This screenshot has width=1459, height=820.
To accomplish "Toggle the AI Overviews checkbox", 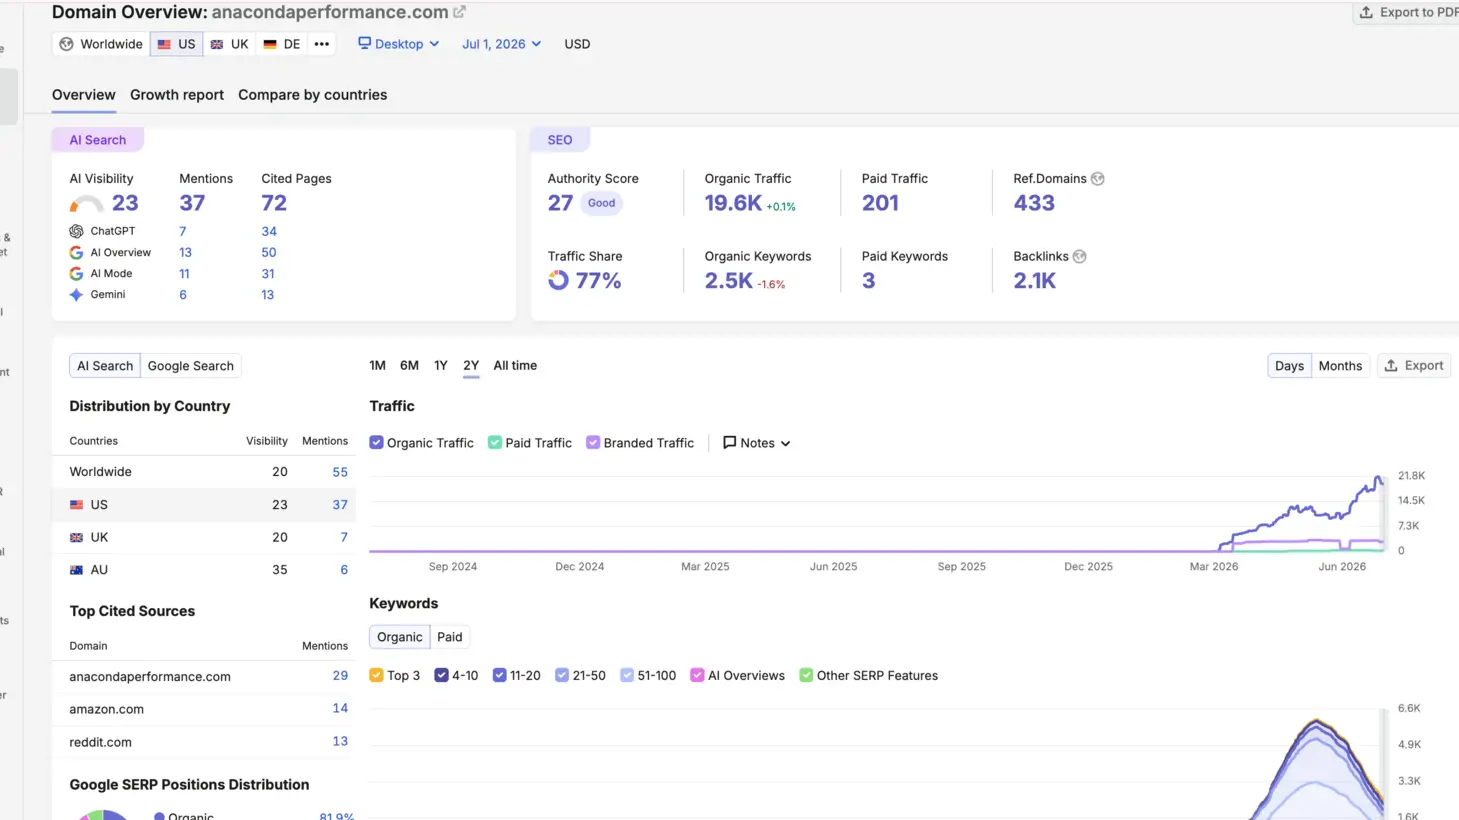I will (697, 676).
